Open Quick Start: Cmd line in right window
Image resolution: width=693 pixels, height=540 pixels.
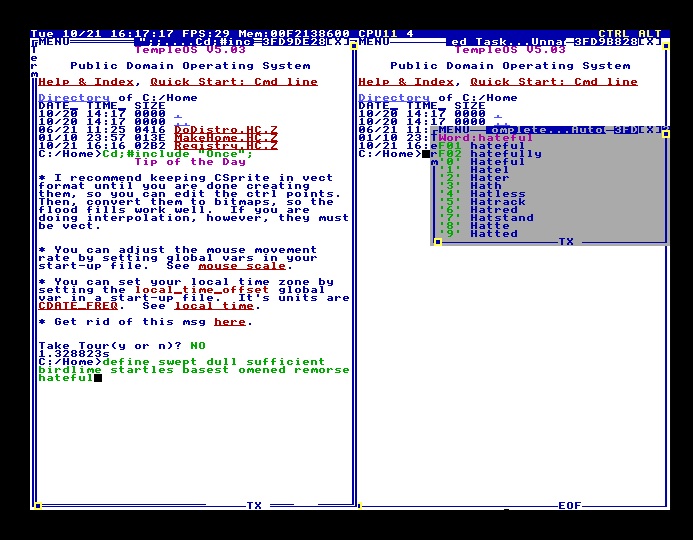pos(554,82)
